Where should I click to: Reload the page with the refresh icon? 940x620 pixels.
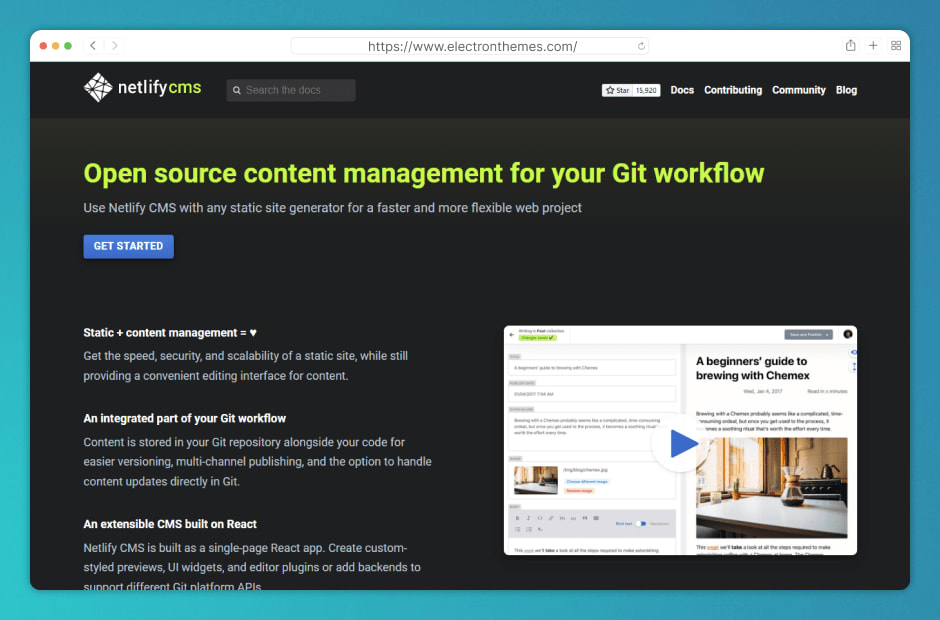[641, 46]
